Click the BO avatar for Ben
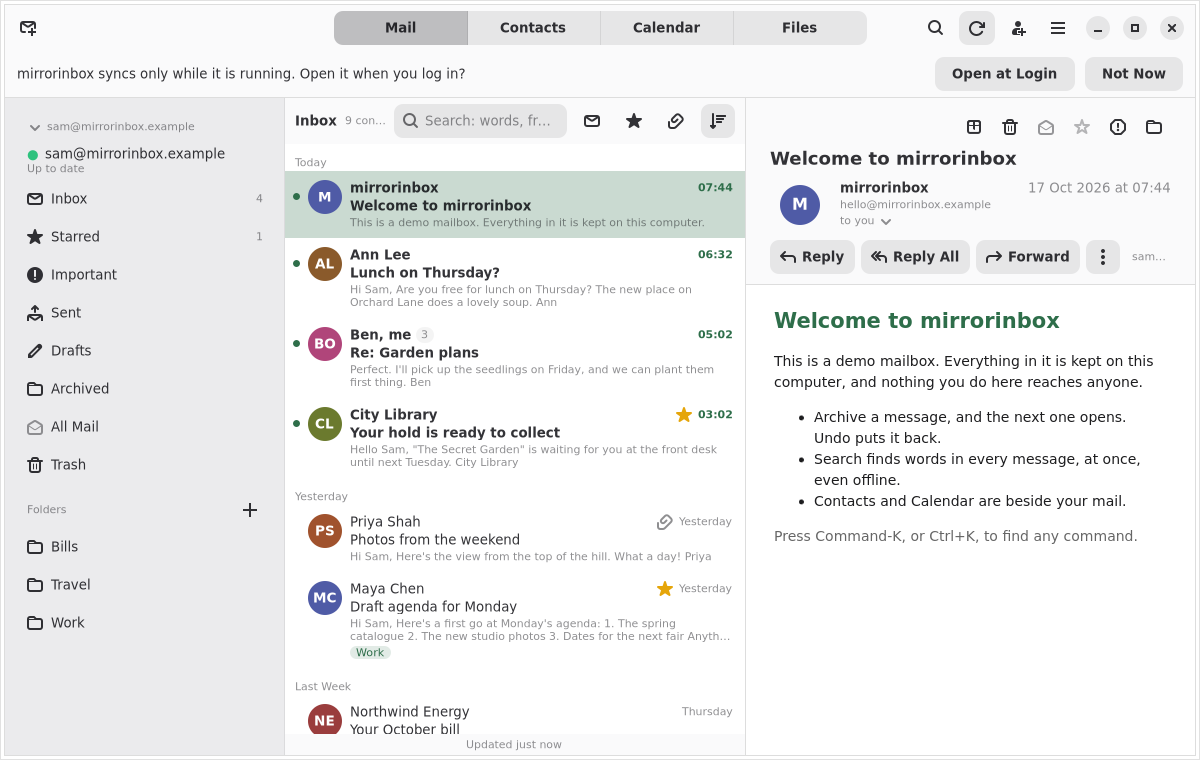The width and height of the screenshot is (1200, 760). click(x=325, y=344)
